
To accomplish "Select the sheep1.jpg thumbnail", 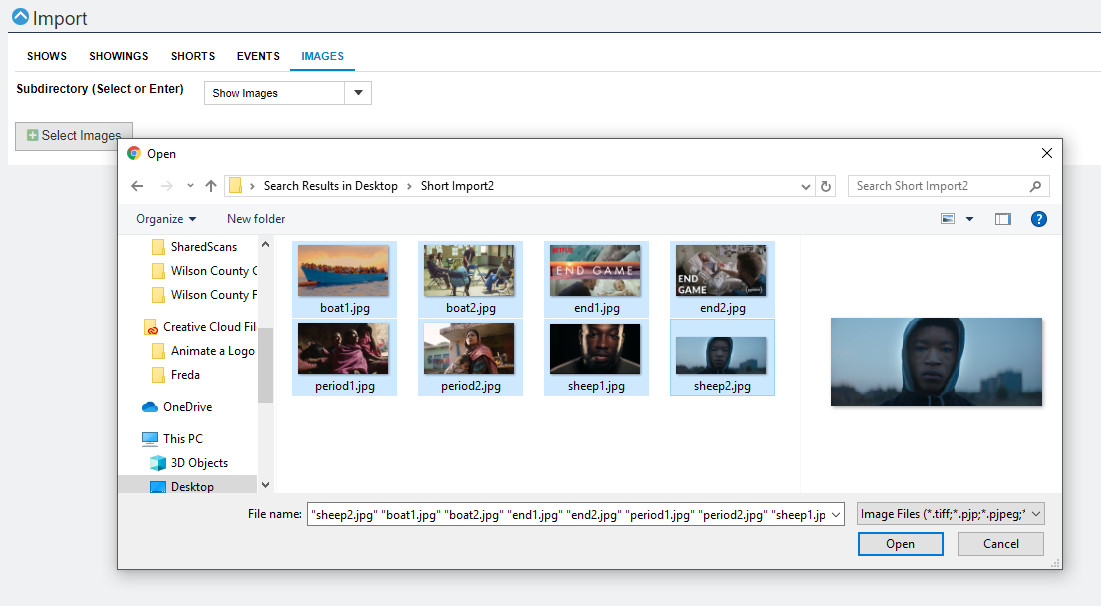I will 596,357.
